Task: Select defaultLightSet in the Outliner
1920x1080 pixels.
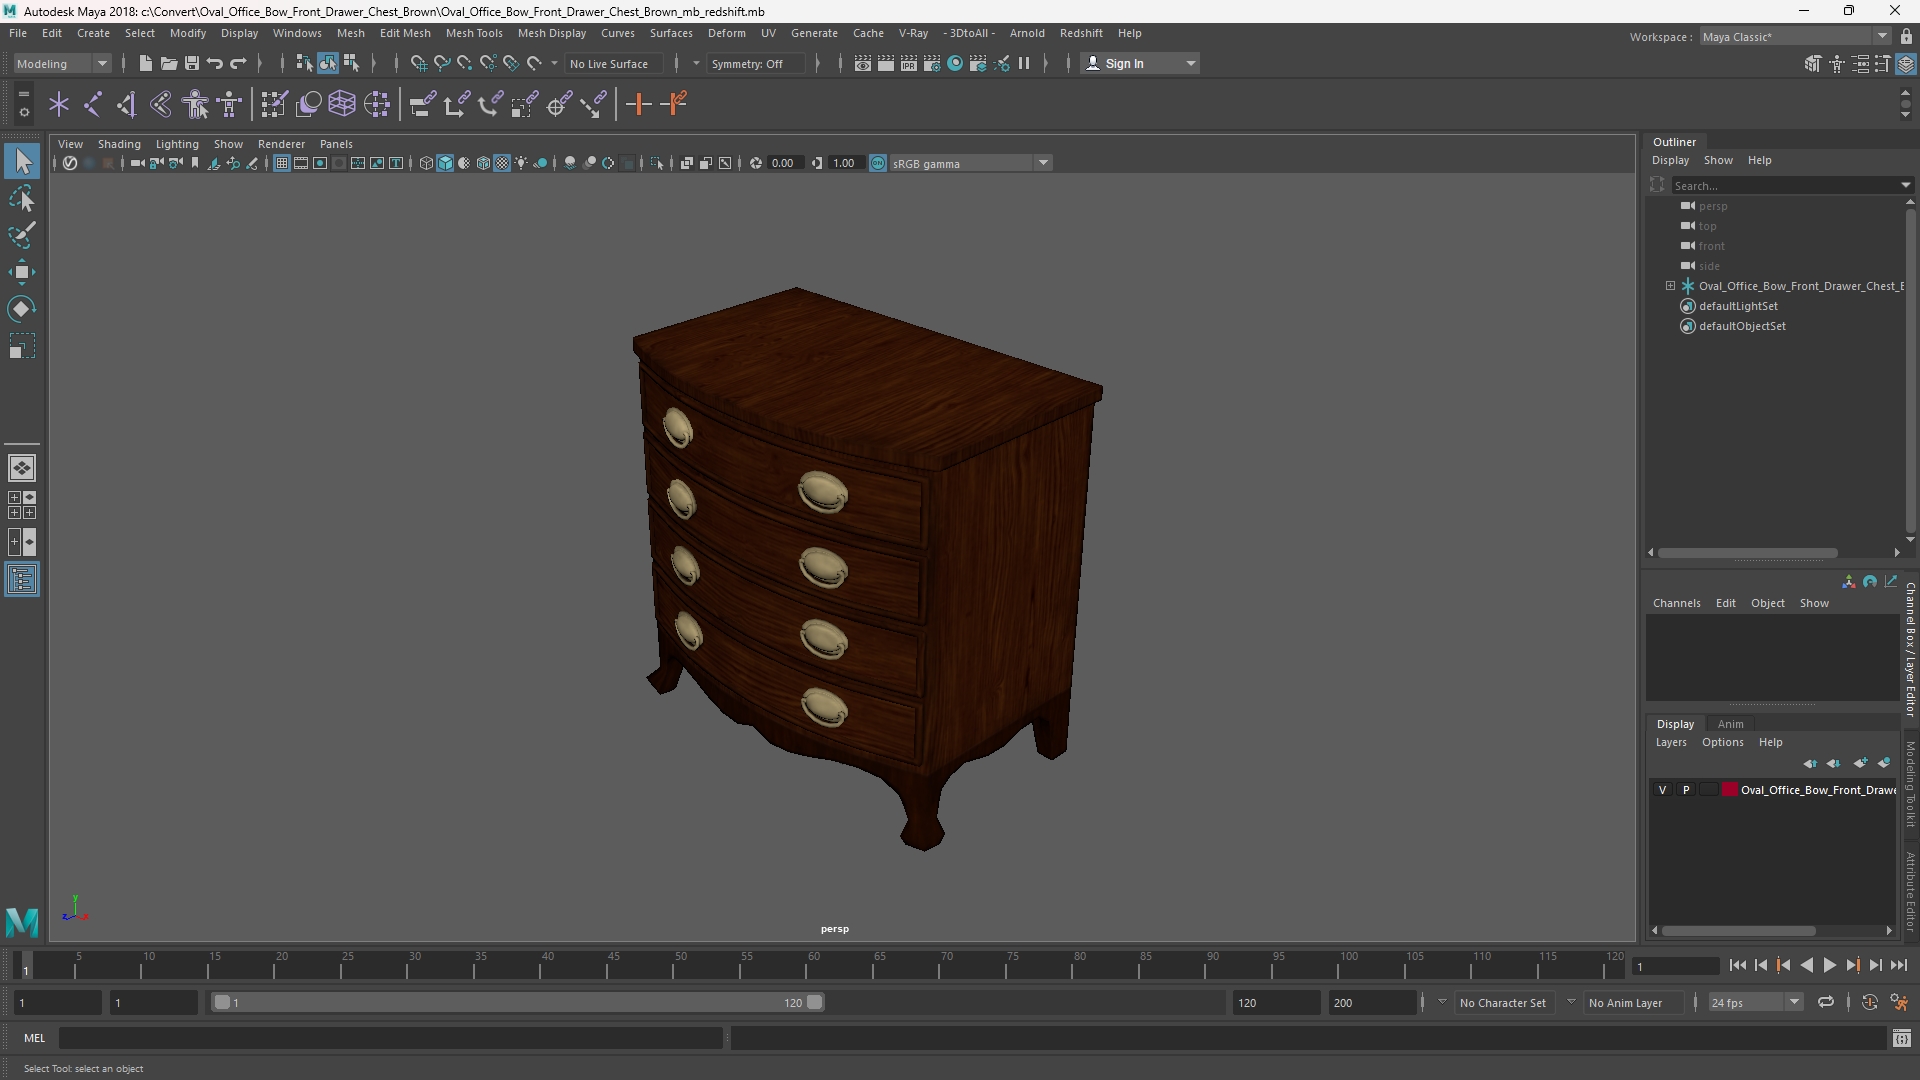Action: tap(1738, 306)
